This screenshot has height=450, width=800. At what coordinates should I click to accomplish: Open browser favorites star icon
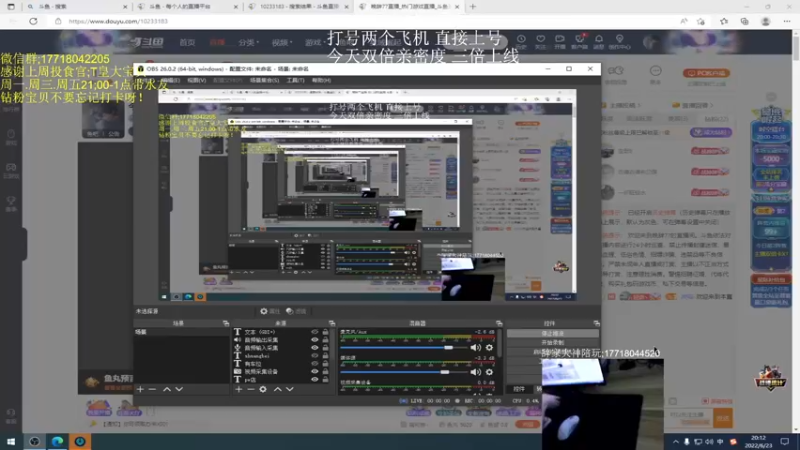pos(724,21)
